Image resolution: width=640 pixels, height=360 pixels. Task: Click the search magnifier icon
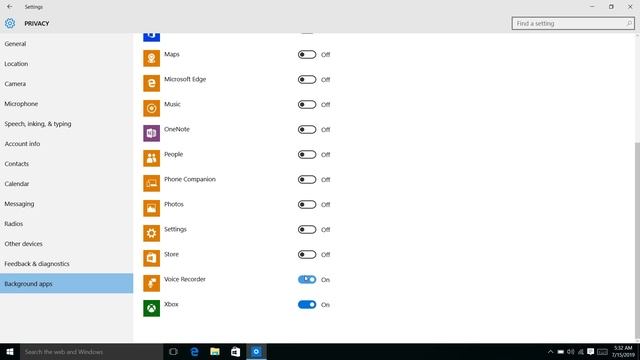point(629,24)
